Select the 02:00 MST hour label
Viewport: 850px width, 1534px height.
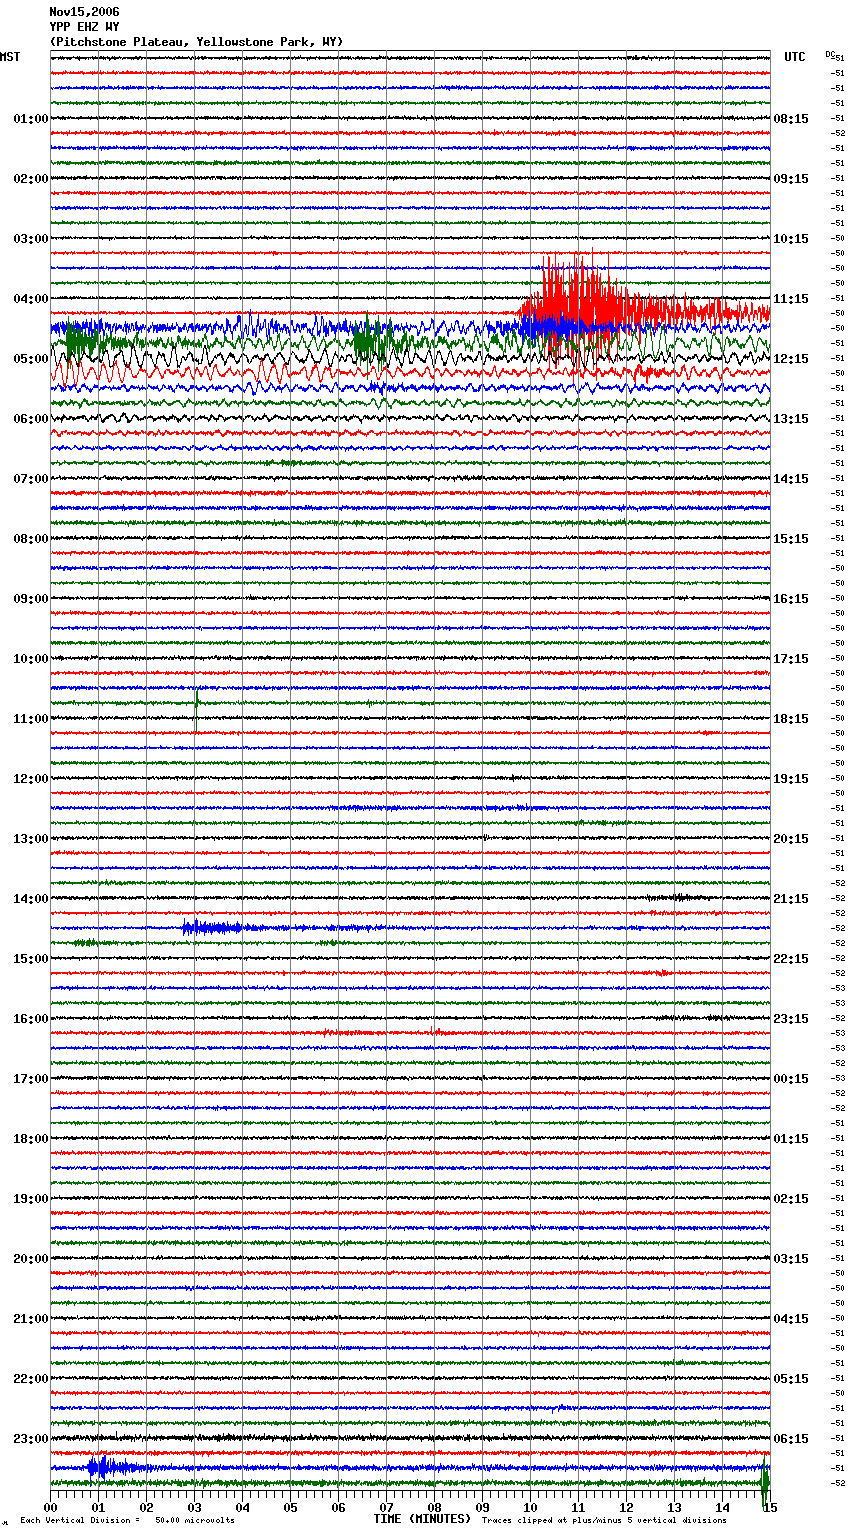pyautogui.click(x=31, y=179)
